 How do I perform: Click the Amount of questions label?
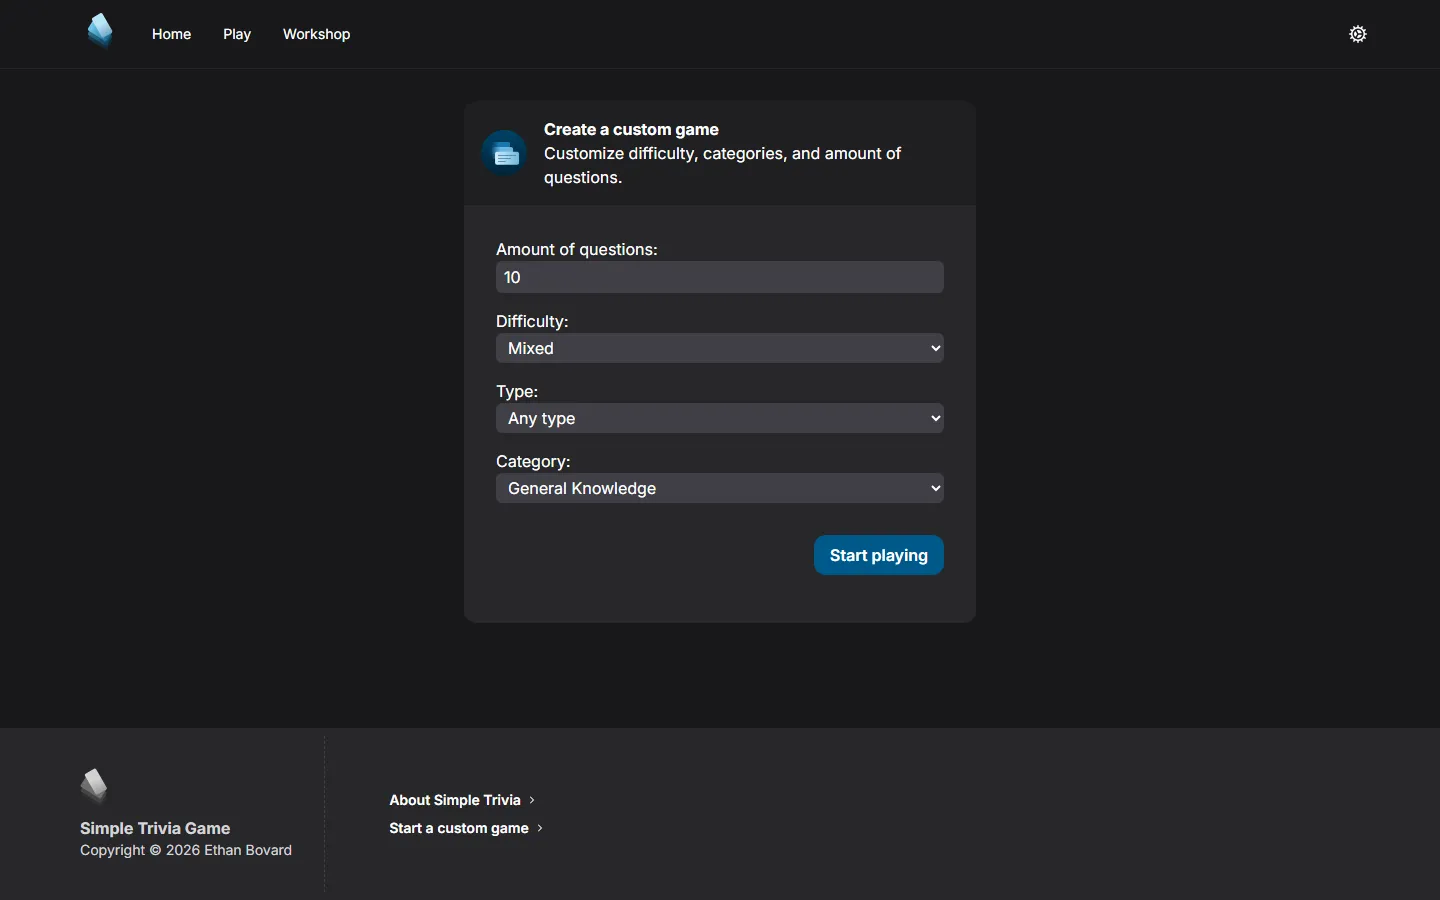pos(577,249)
